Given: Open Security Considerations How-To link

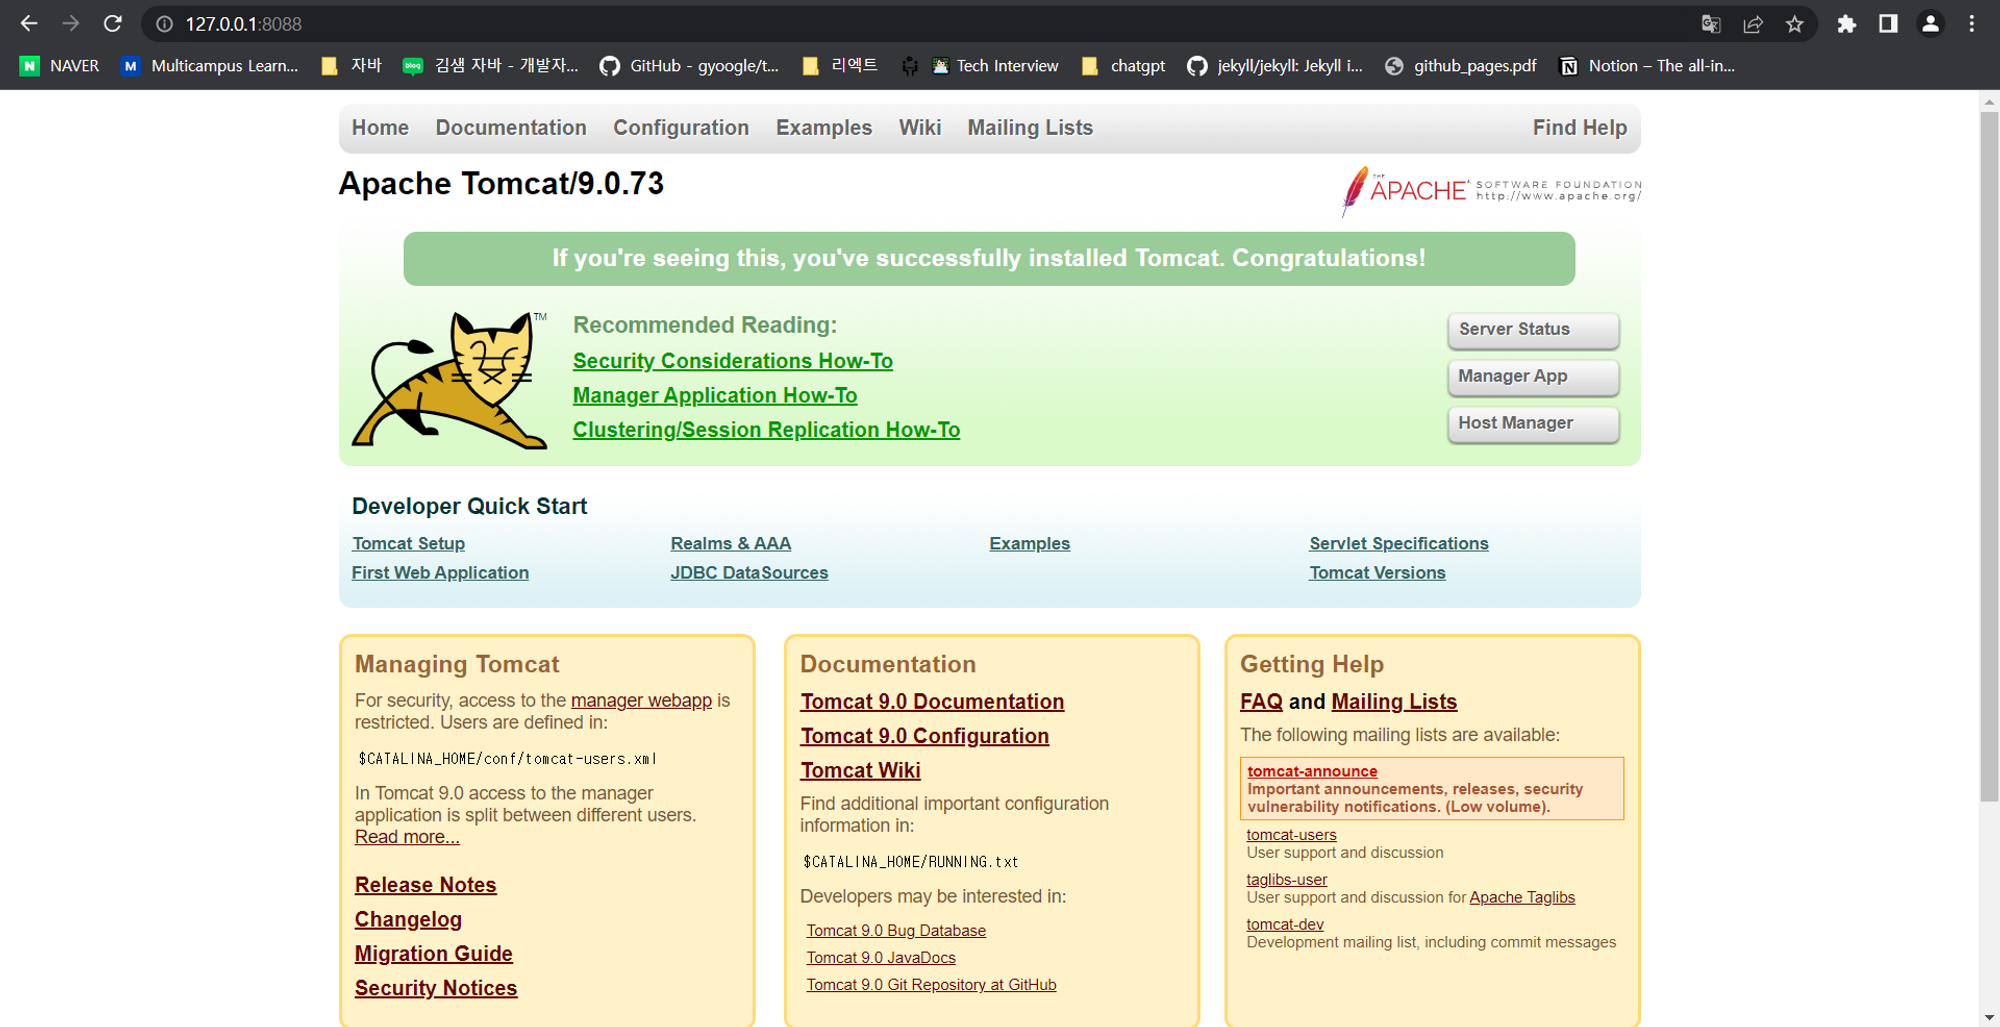Looking at the screenshot, I should [x=733, y=361].
